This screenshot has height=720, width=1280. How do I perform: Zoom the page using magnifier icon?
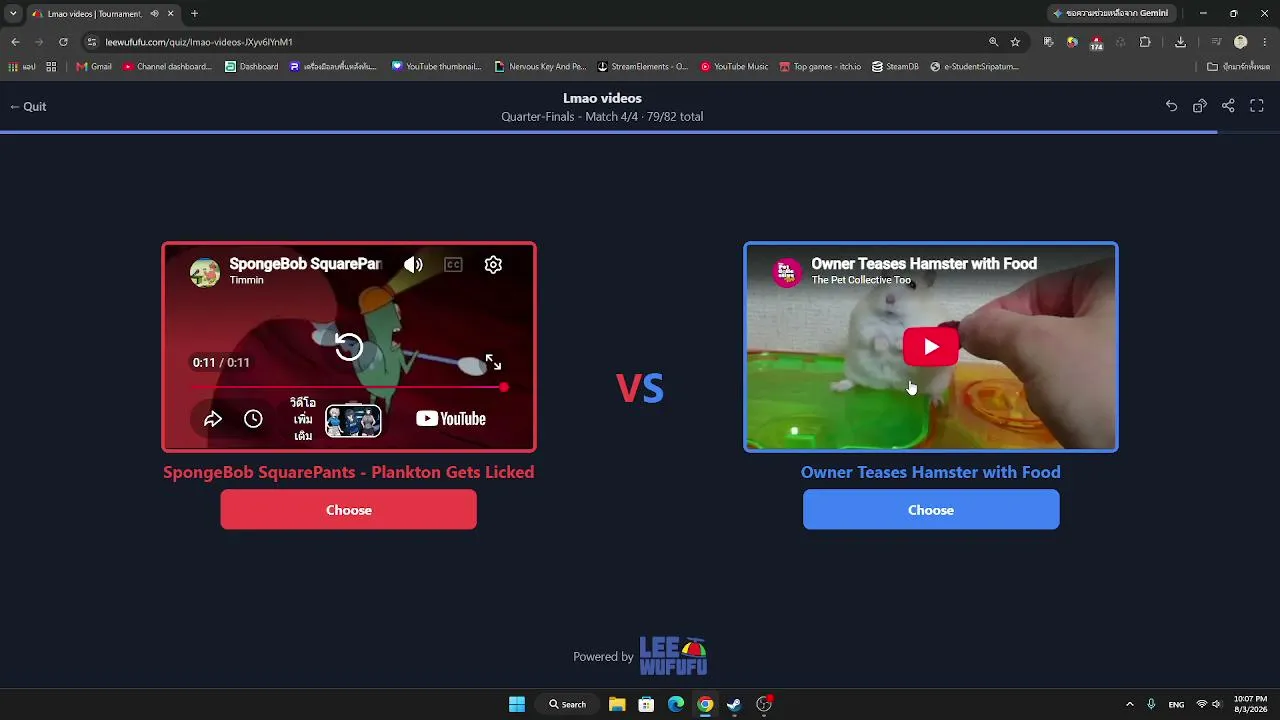coord(993,42)
